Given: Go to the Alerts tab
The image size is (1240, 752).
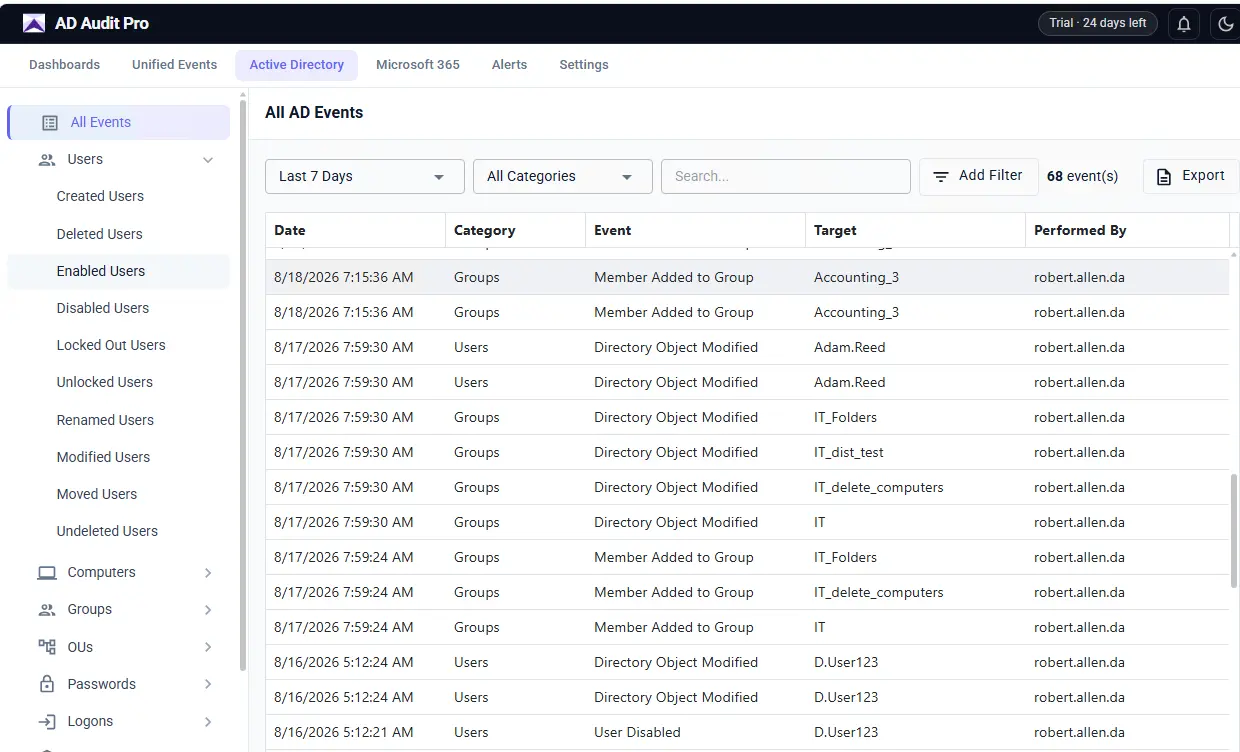Looking at the screenshot, I should (x=509, y=65).
